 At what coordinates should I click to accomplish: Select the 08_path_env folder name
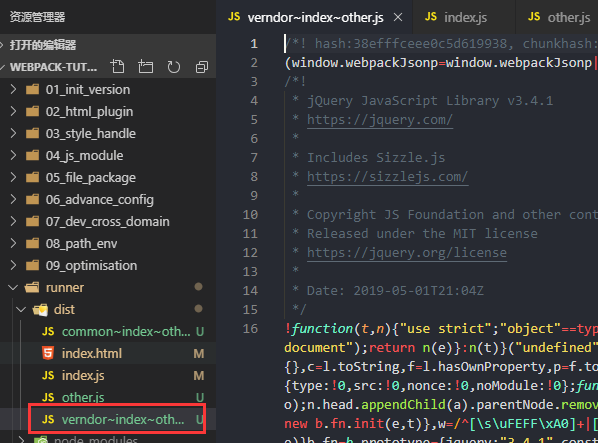click(x=81, y=244)
